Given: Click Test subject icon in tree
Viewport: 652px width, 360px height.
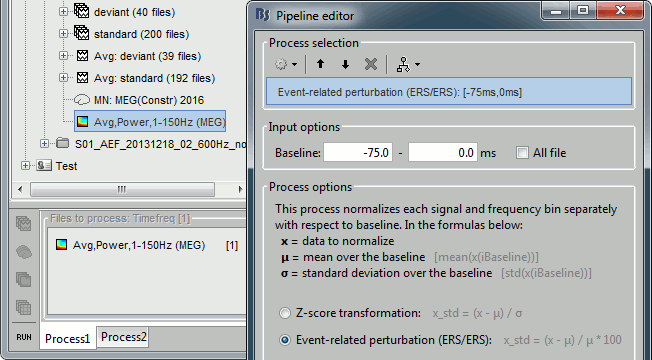Looking at the screenshot, I should click(x=44, y=166).
